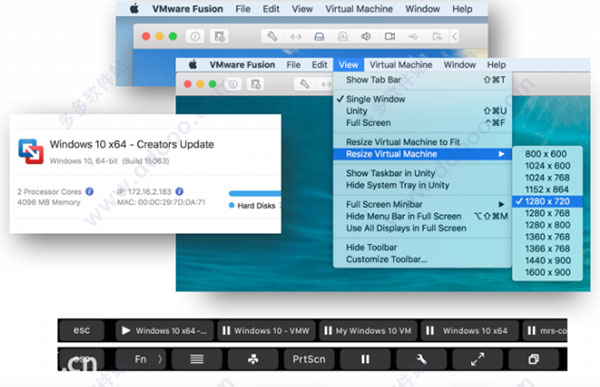Click the info icon in back window toolbar

point(195,36)
